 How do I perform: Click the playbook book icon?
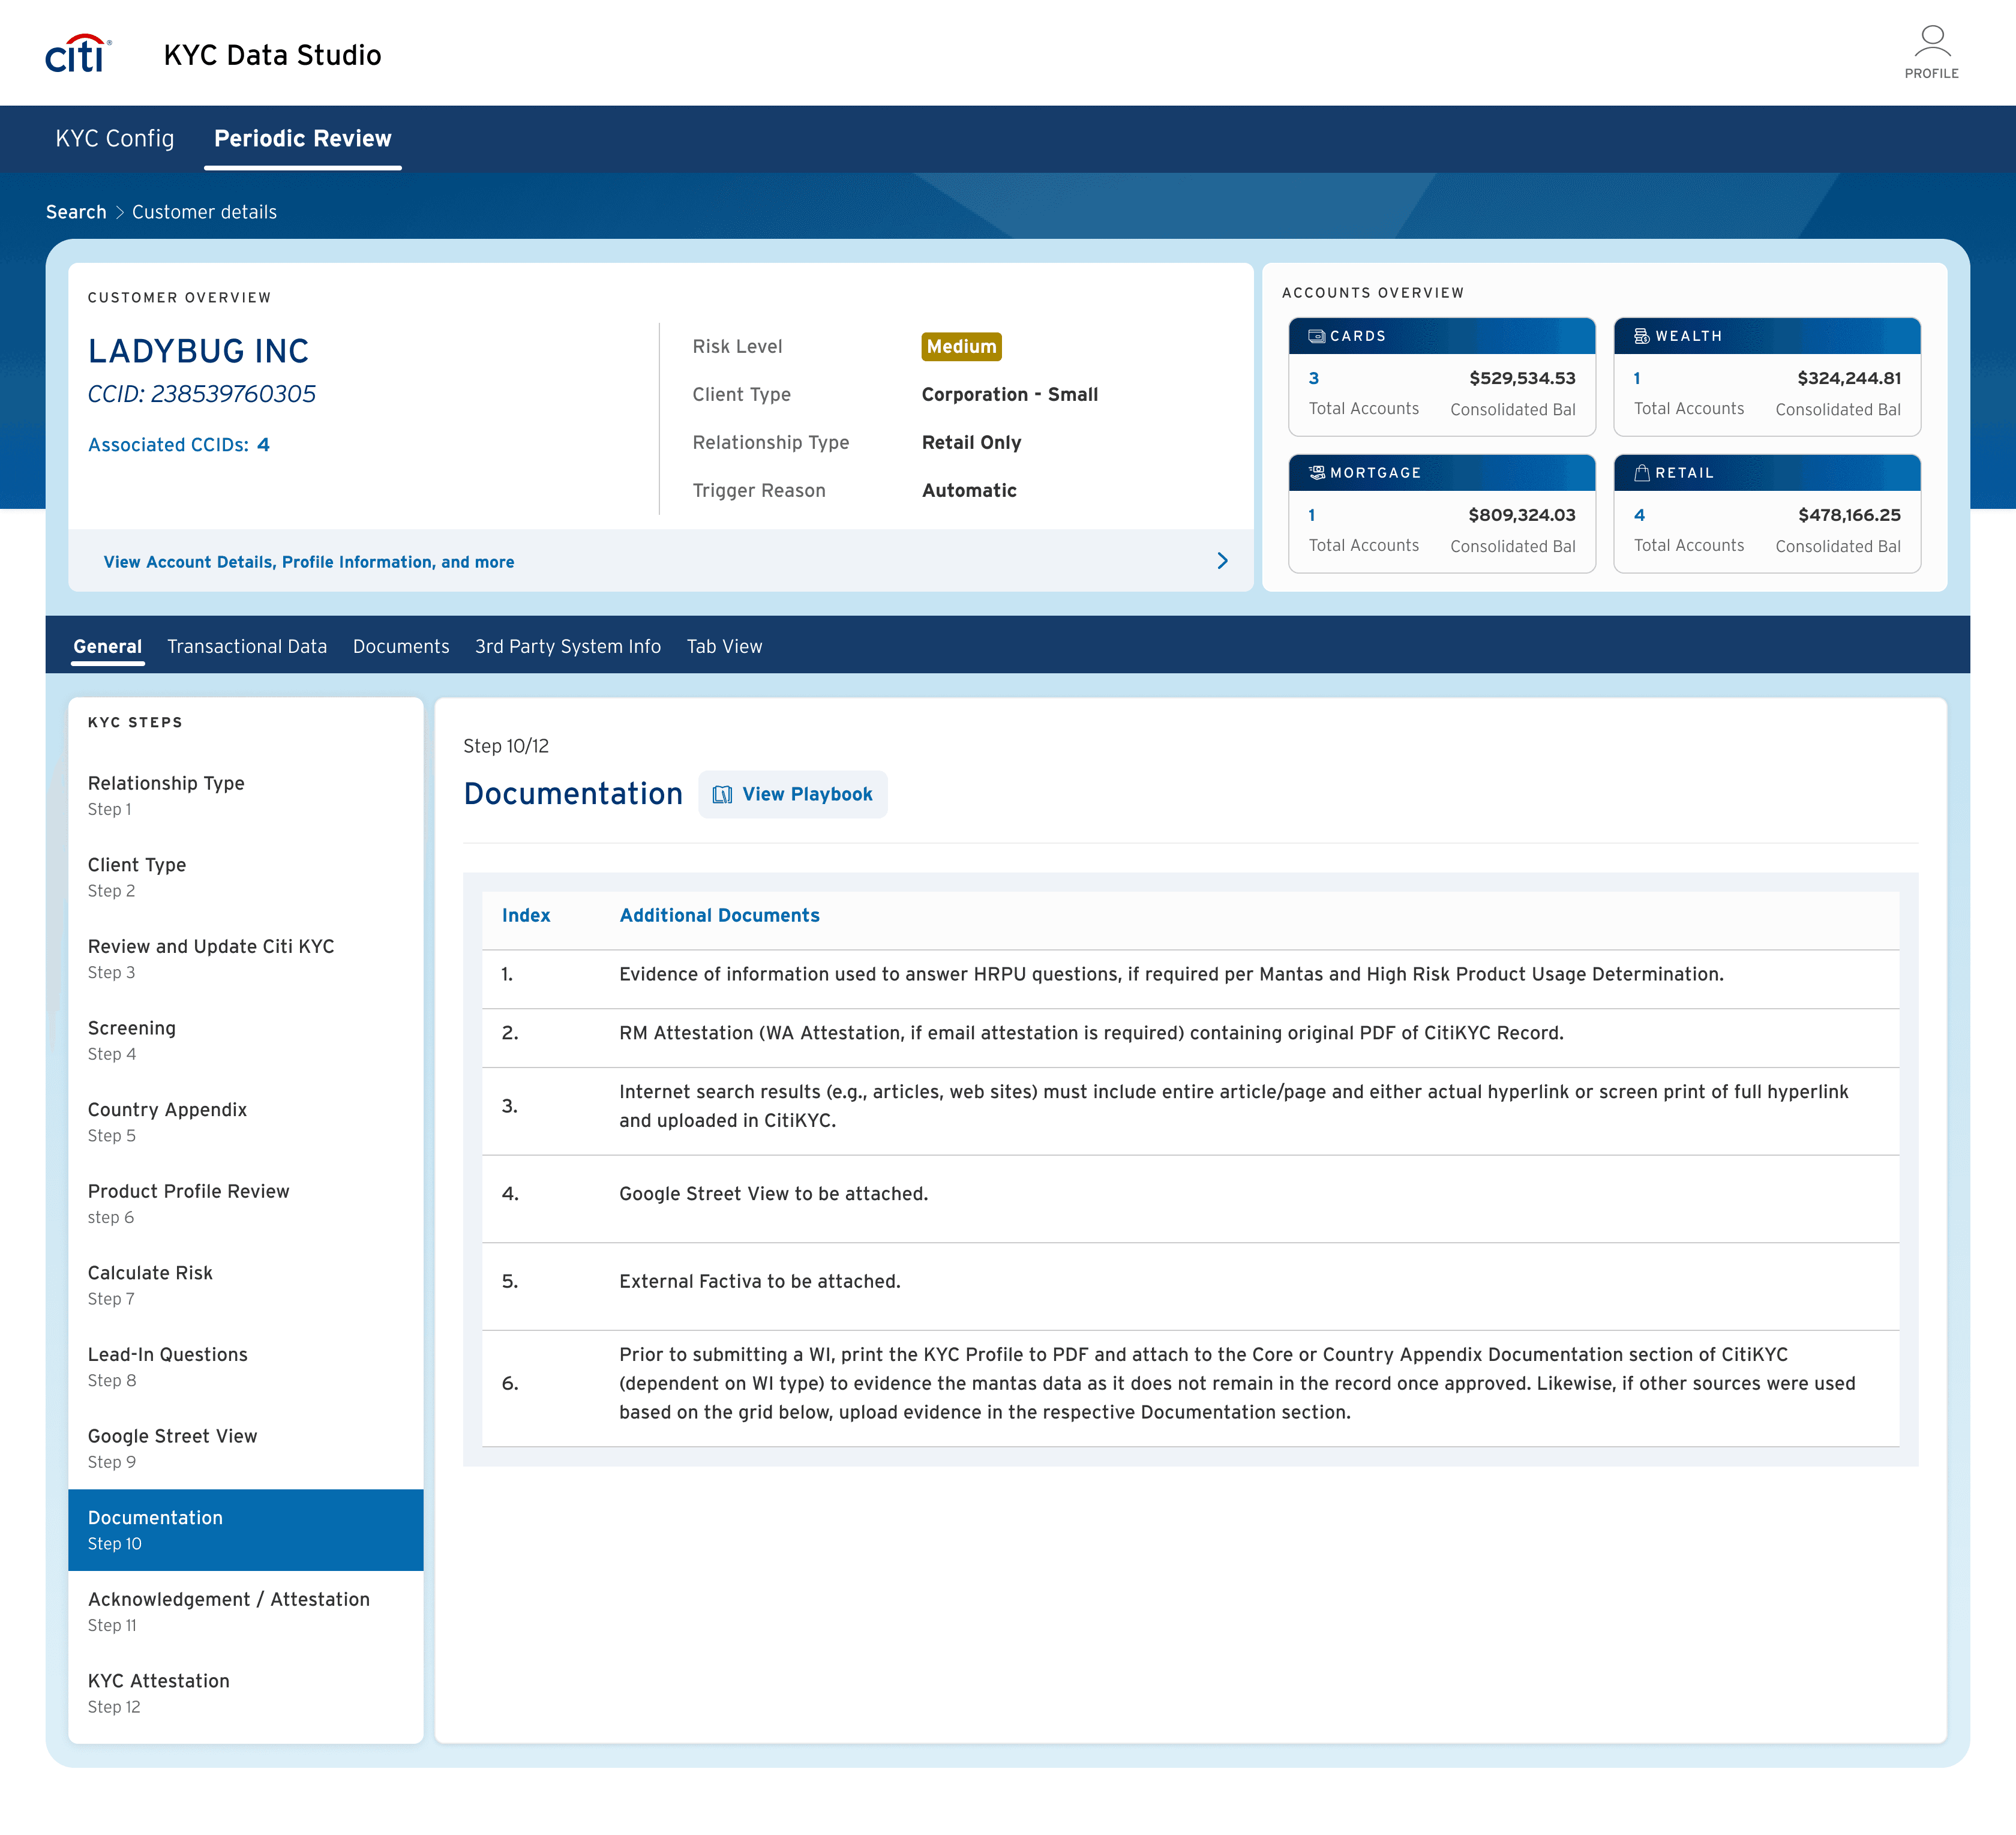(x=722, y=795)
